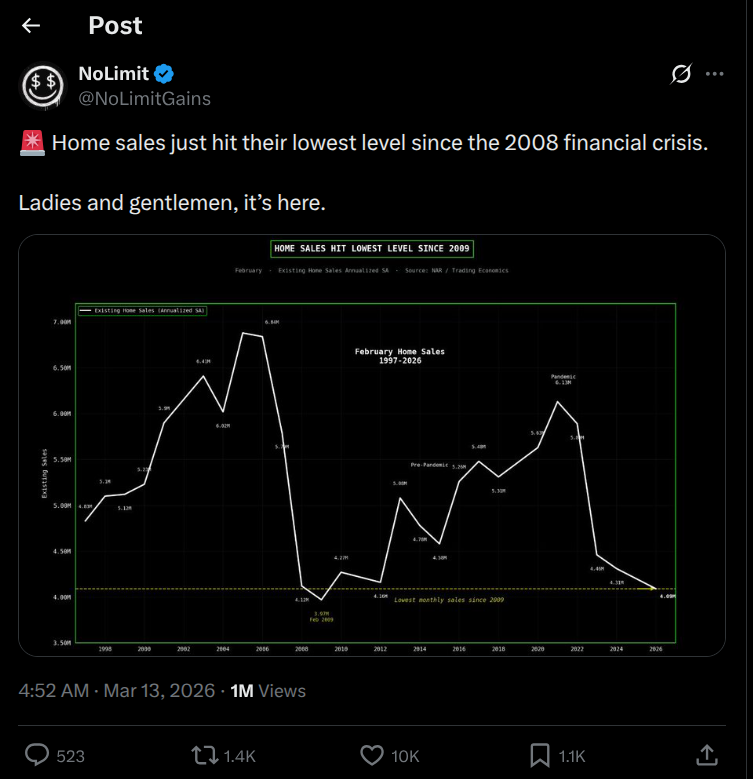Bookmark this post with the ribbon icon
753x779 pixels.
(x=539, y=755)
